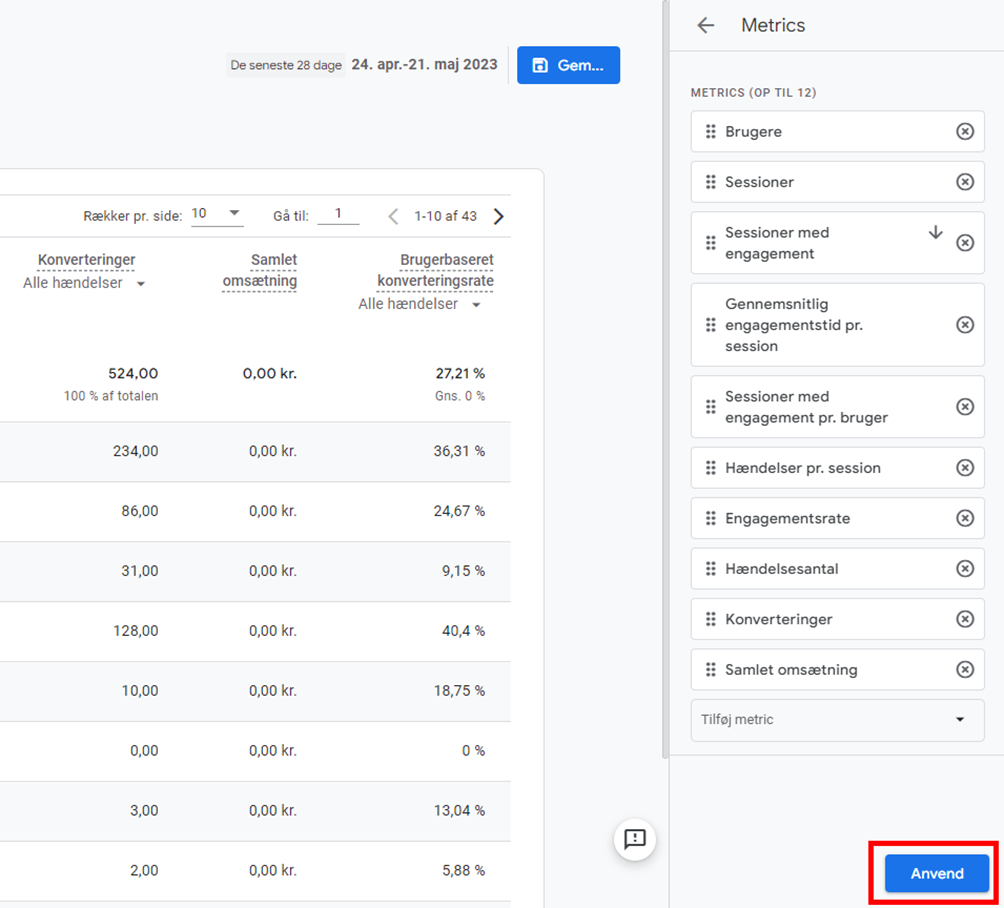Remove the Brugere metric
Screen dimensions: 1004x908
click(x=964, y=131)
